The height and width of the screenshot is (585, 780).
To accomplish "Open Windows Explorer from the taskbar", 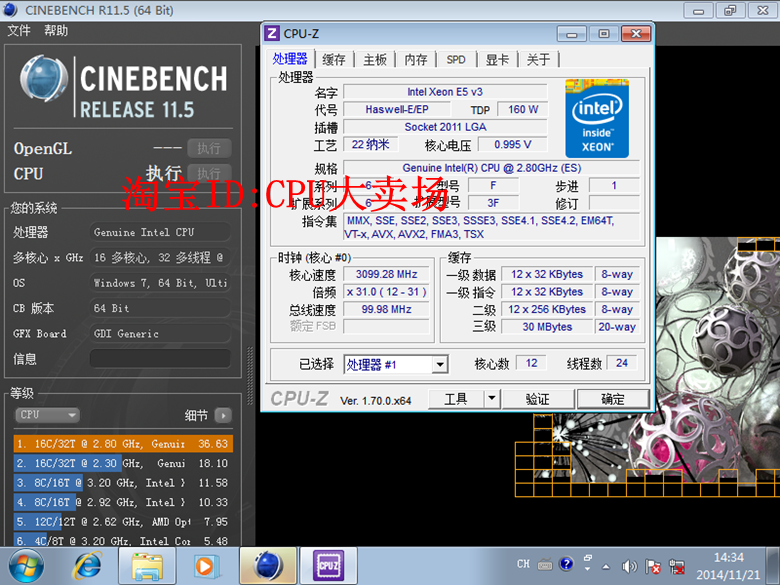I will (147, 566).
